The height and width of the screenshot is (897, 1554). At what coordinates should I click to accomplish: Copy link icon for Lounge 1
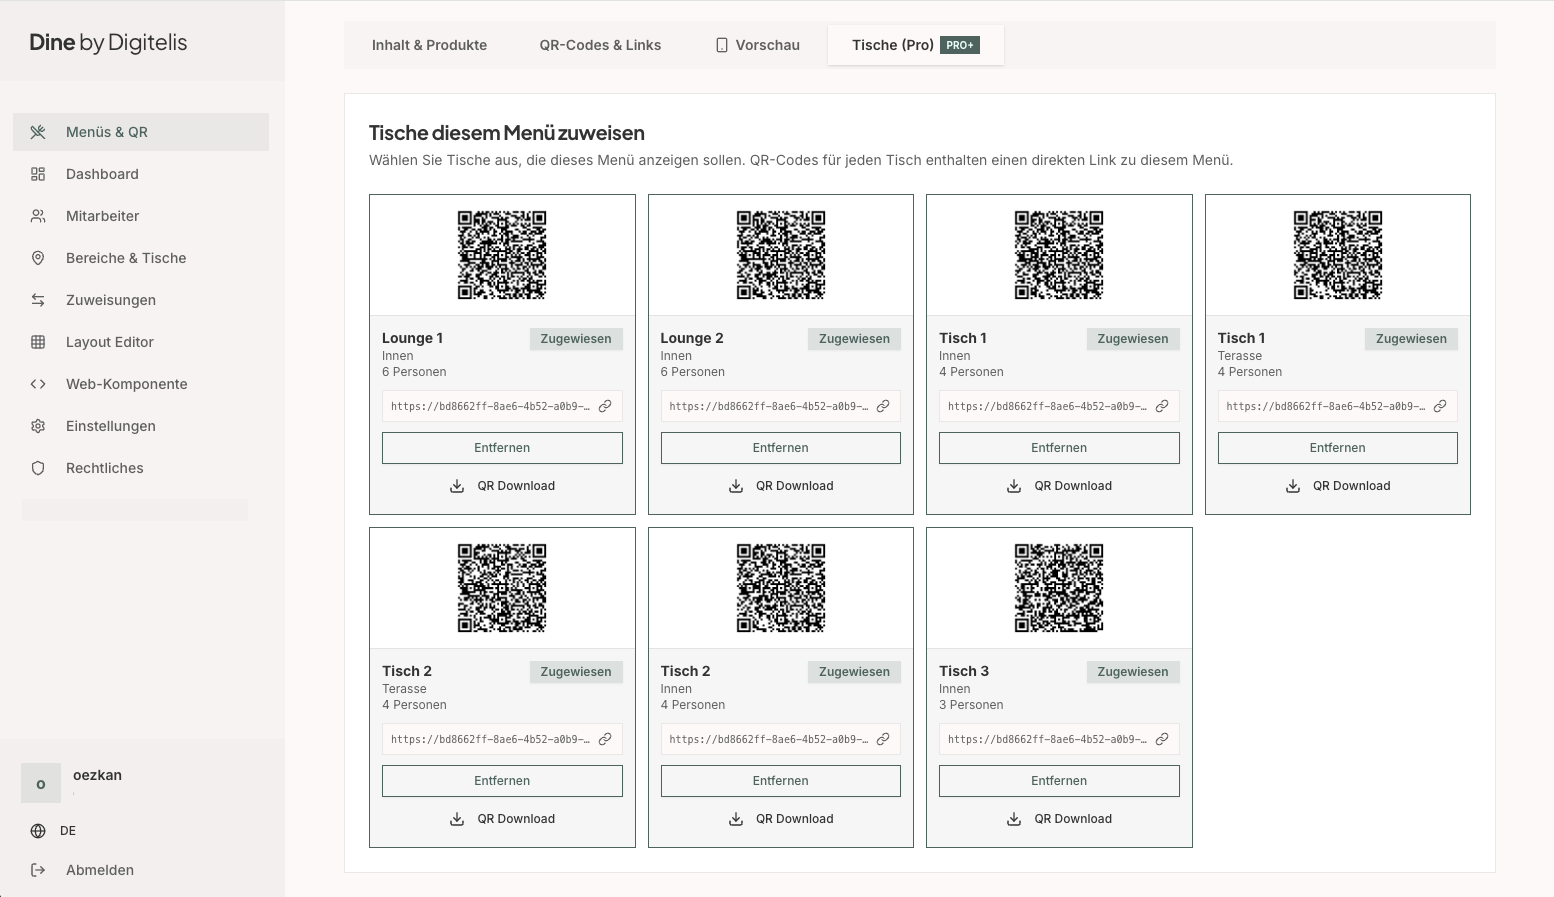tap(605, 406)
